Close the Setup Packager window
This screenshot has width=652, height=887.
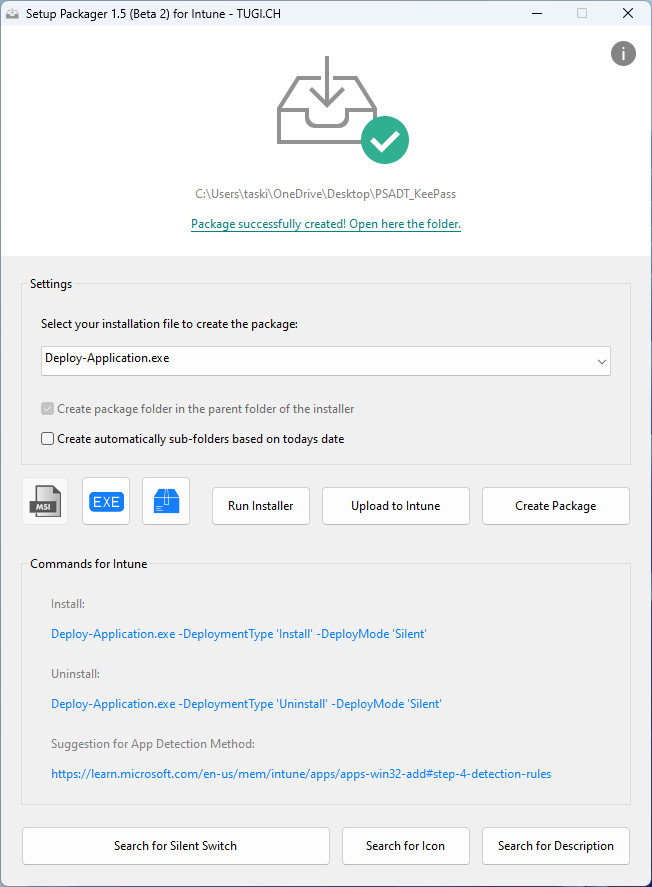point(627,13)
